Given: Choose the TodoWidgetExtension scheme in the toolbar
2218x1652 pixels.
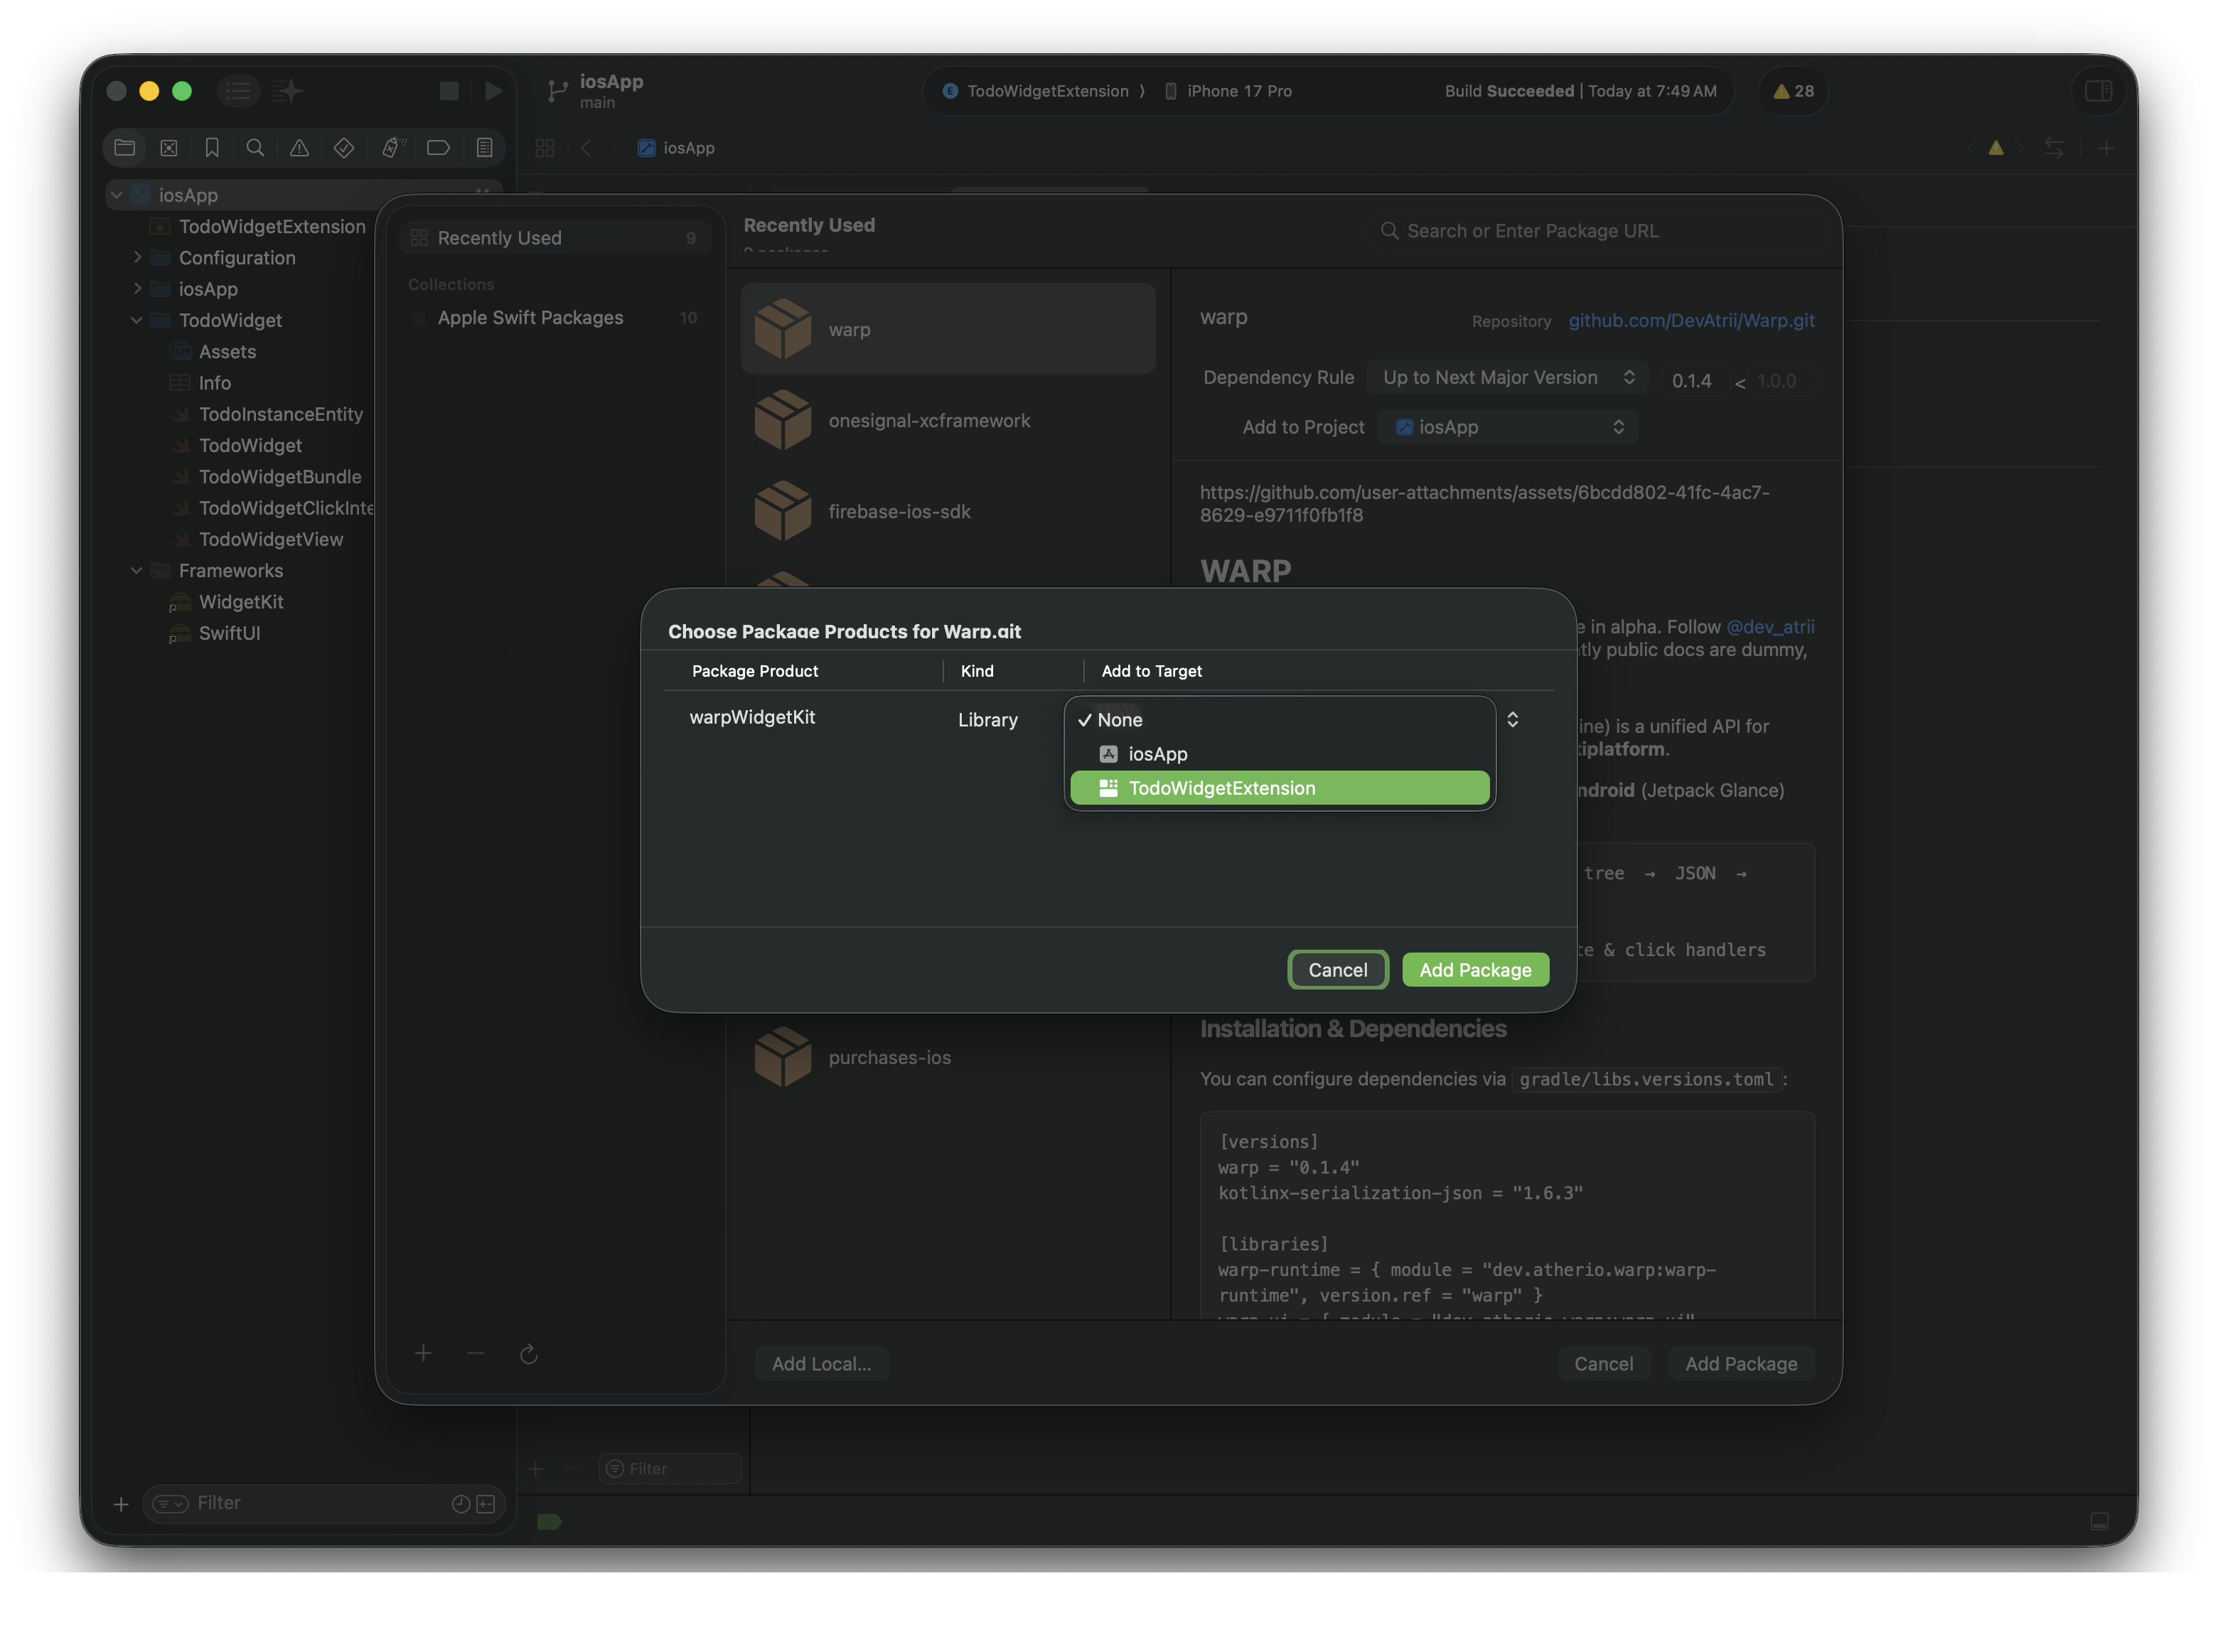Looking at the screenshot, I should click(1046, 91).
